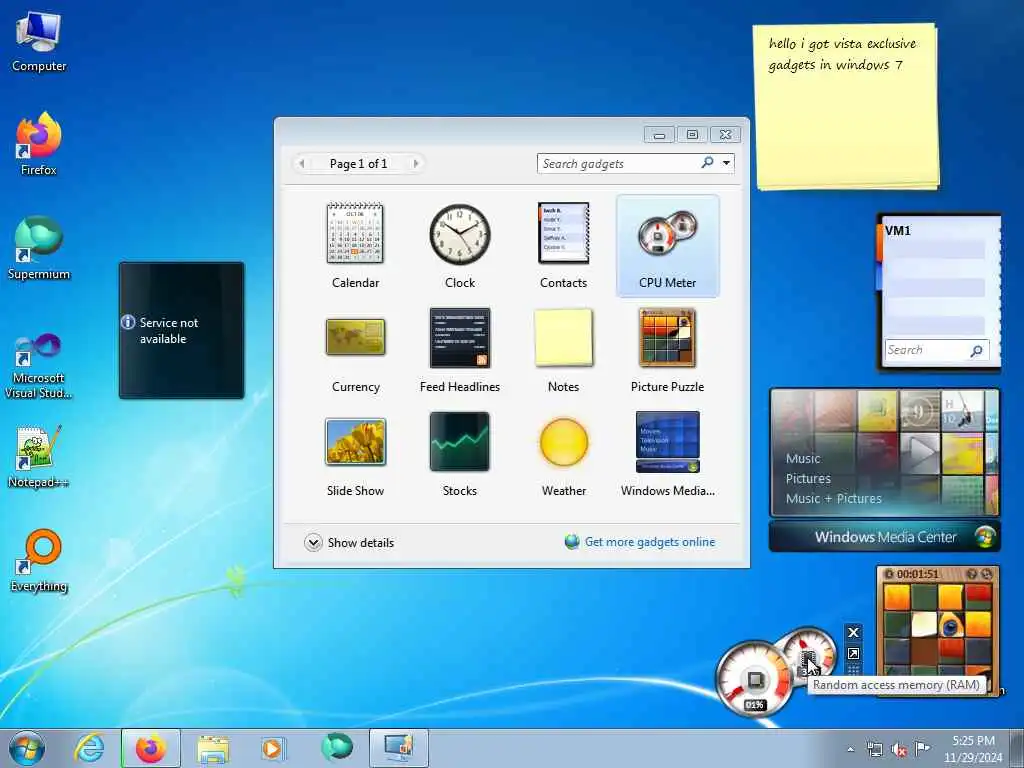
Task: Maximize the gadget gallery window
Action: tap(692, 135)
